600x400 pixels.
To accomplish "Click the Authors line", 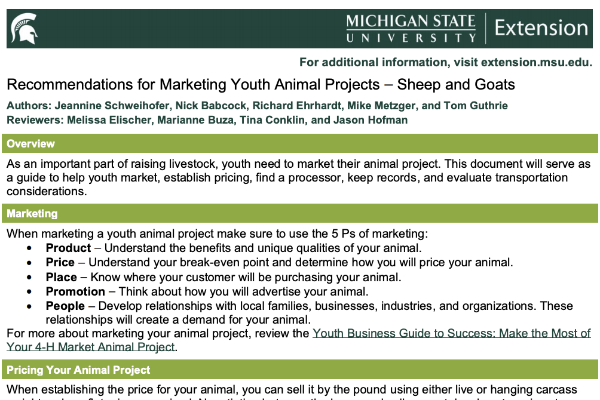I will 257,106.
